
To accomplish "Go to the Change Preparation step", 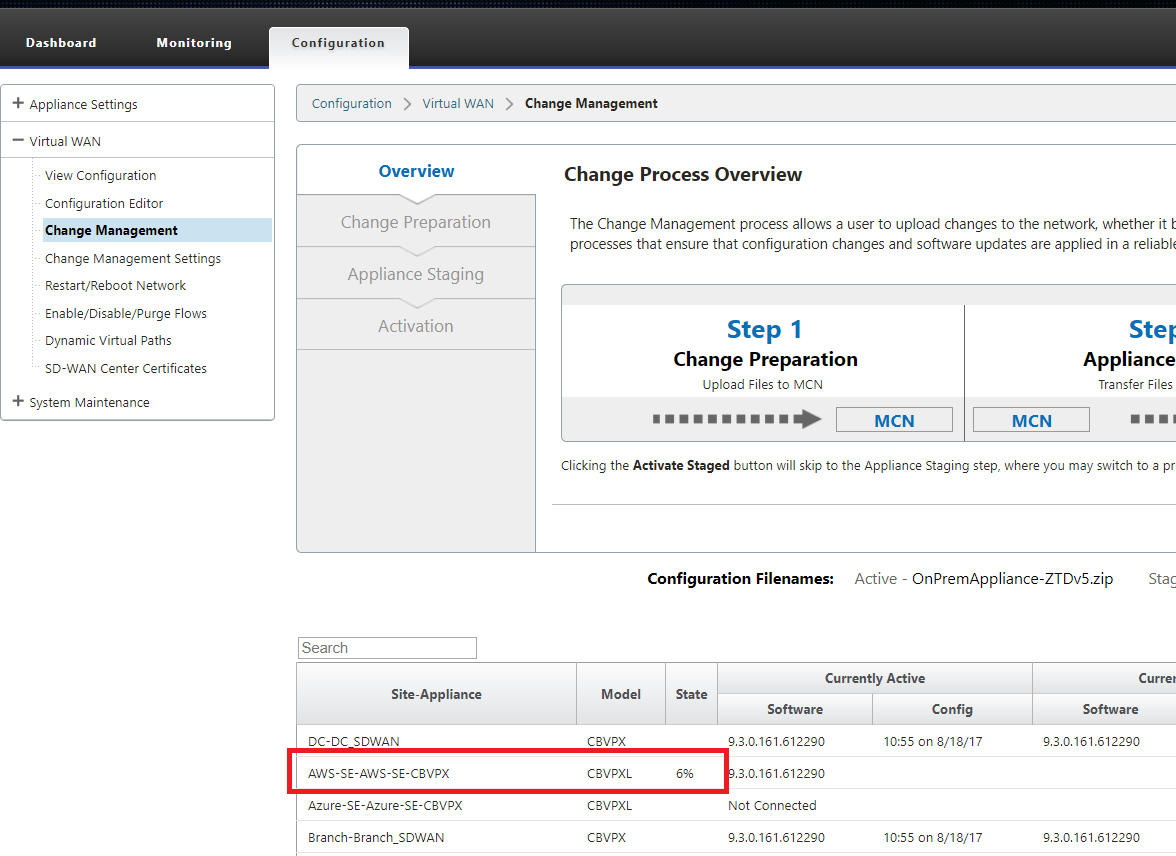I will point(416,222).
